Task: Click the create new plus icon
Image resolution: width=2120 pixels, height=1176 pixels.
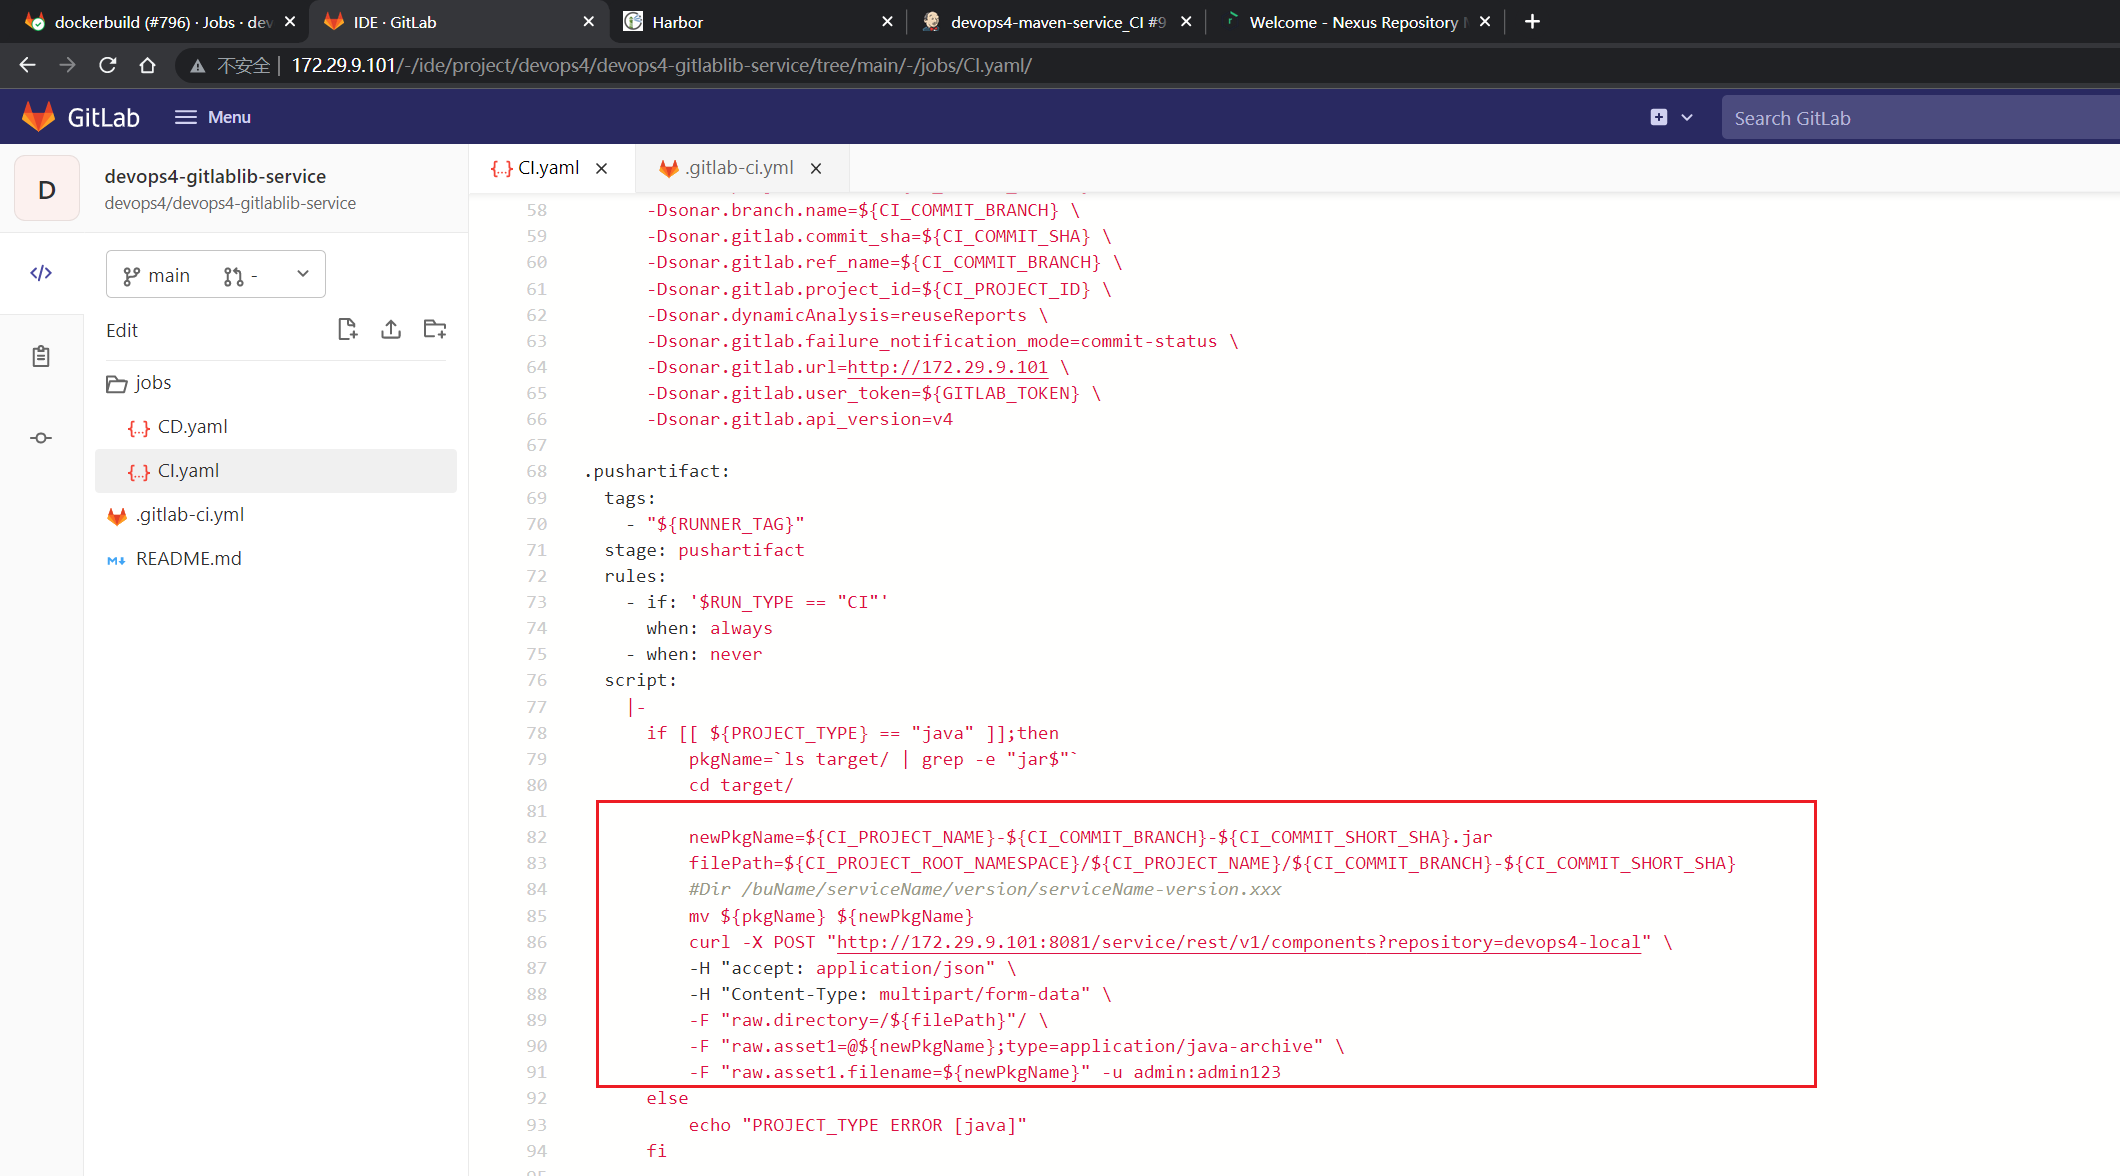Action: [1659, 117]
